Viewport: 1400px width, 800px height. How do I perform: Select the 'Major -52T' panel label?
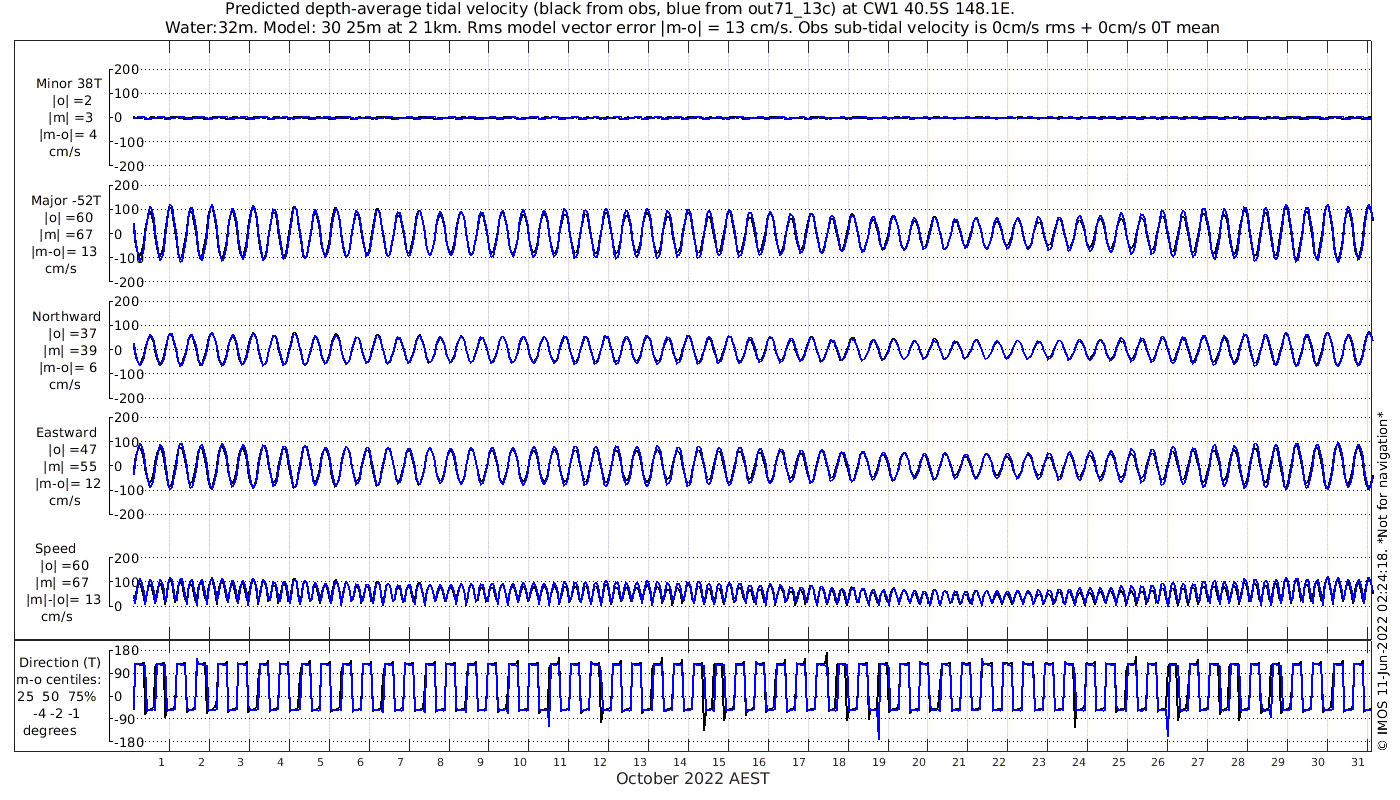(x=66, y=200)
